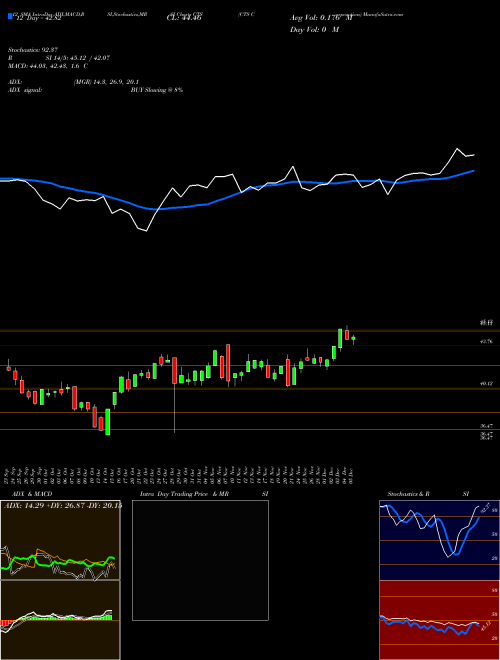The height and width of the screenshot is (660, 500).
Task: Click the 42.76 price axis label
Action: [486, 342]
